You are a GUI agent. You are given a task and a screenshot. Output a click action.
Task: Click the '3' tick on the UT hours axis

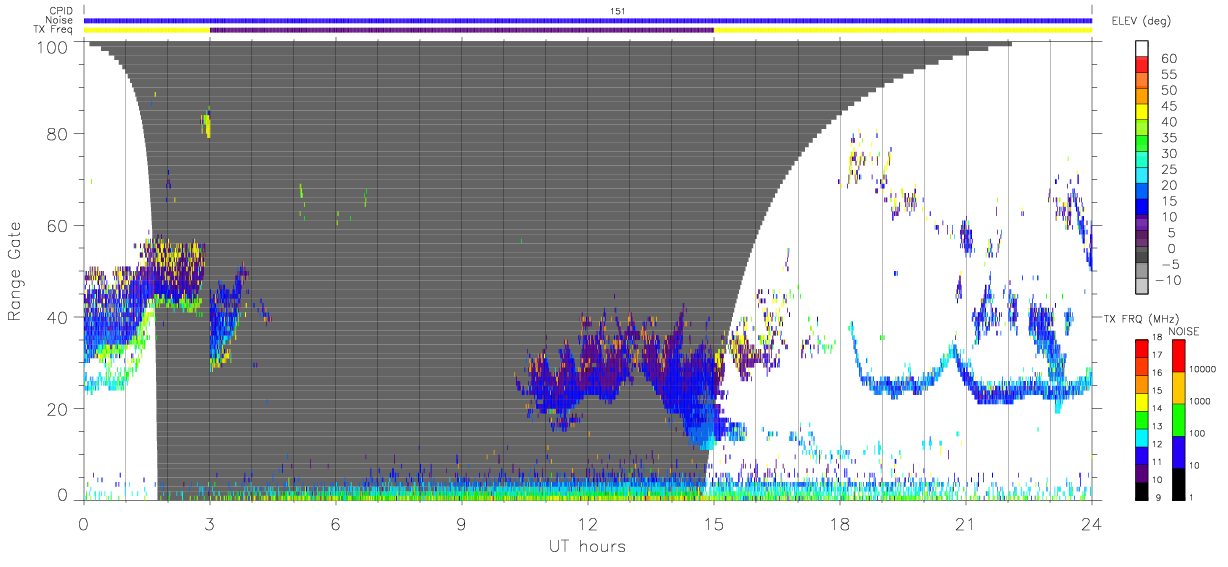point(210,523)
